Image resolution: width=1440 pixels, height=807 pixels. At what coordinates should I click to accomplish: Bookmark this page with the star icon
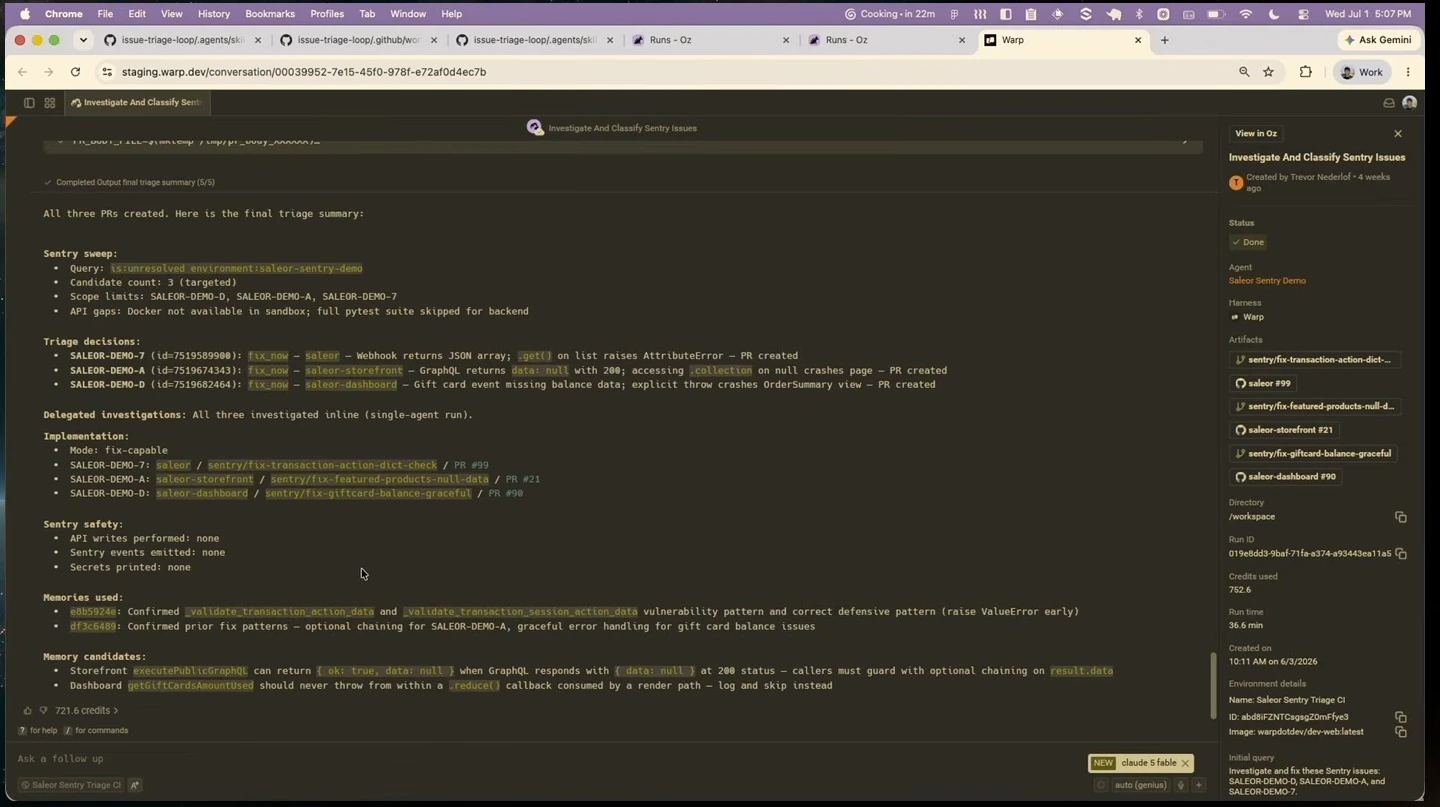pyautogui.click(x=1269, y=72)
